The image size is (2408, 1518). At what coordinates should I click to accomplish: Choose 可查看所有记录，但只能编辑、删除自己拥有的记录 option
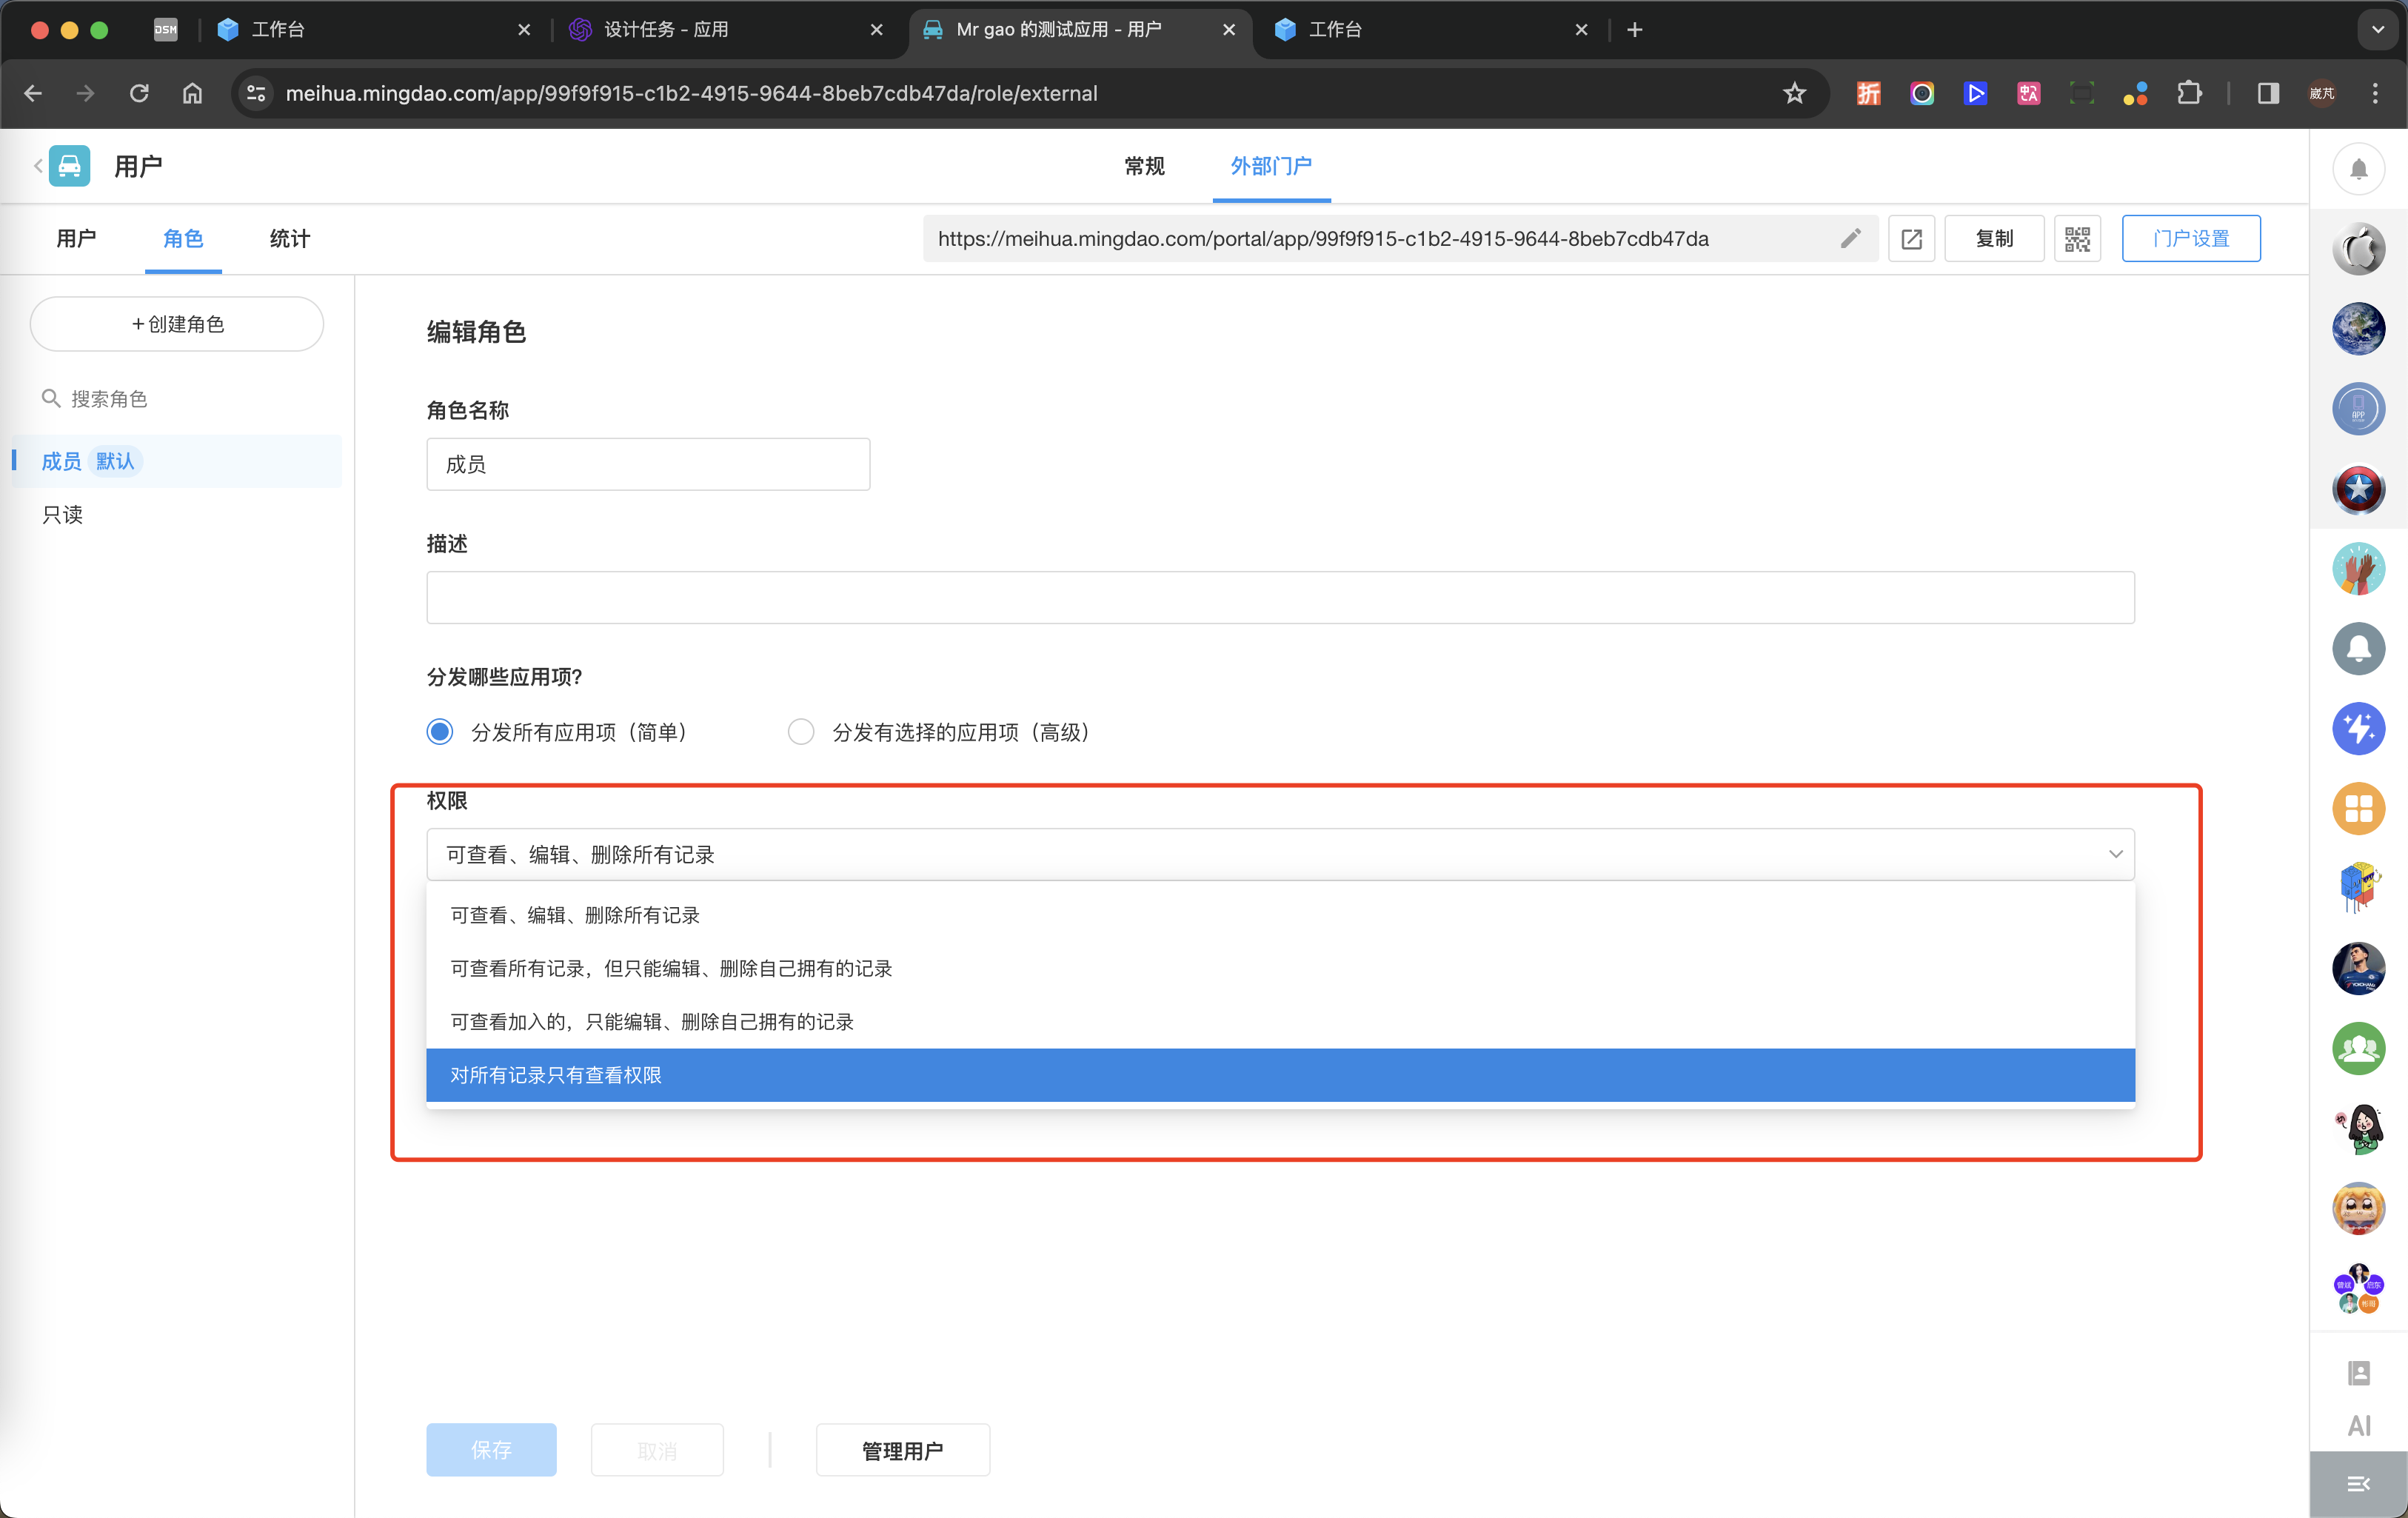coord(671,968)
